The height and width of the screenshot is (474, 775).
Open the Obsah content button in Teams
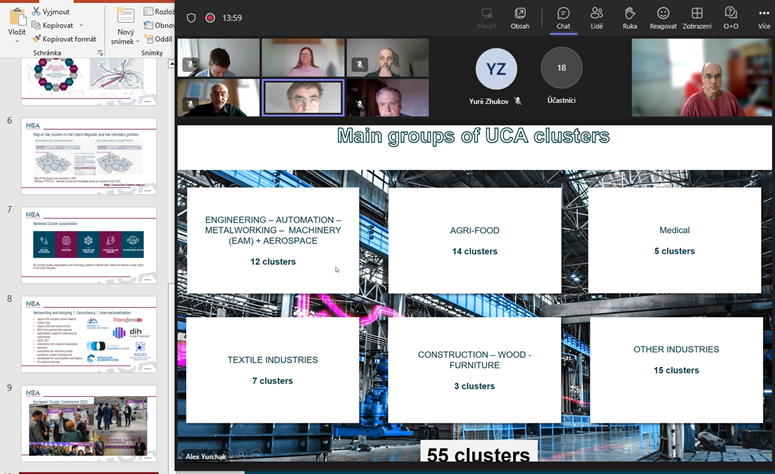point(520,18)
